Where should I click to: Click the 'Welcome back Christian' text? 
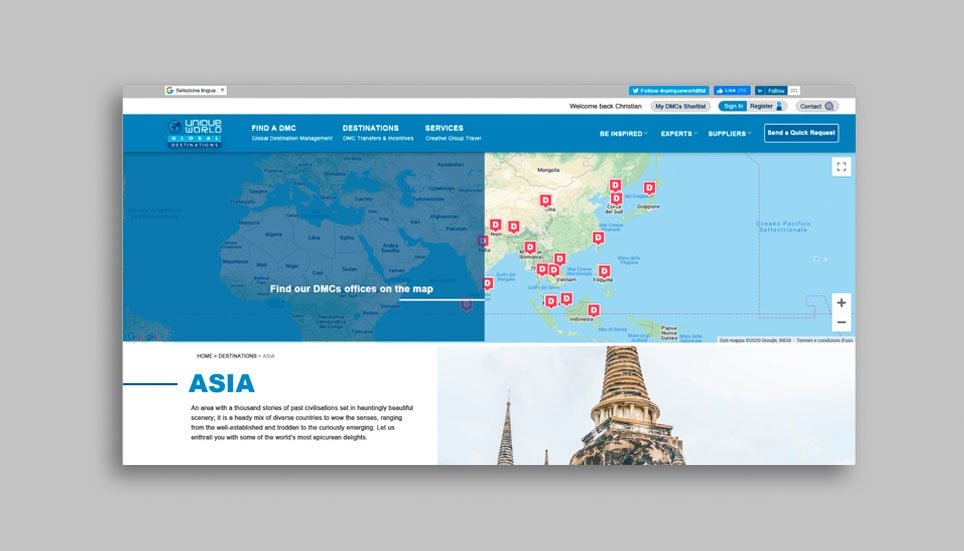pyautogui.click(x=606, y=106)
